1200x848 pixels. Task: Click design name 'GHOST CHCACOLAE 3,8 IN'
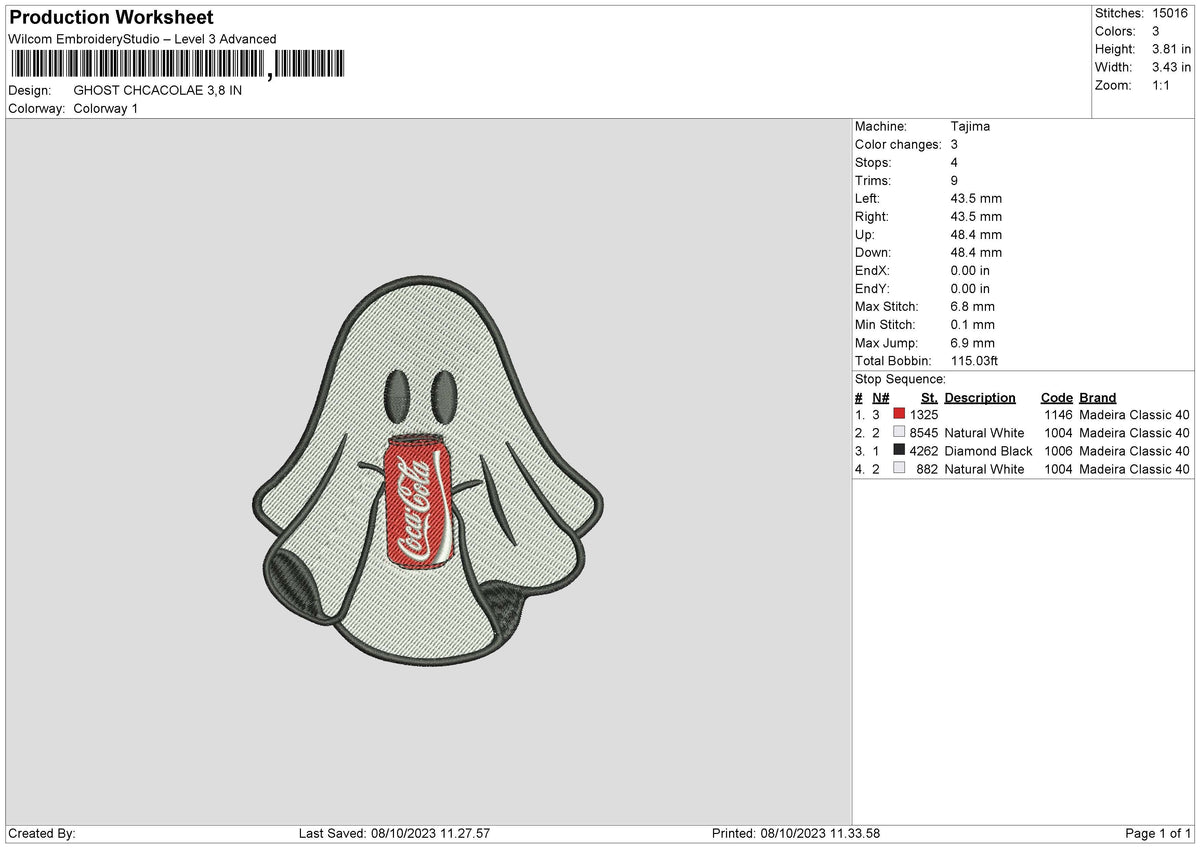coord(158,90)
